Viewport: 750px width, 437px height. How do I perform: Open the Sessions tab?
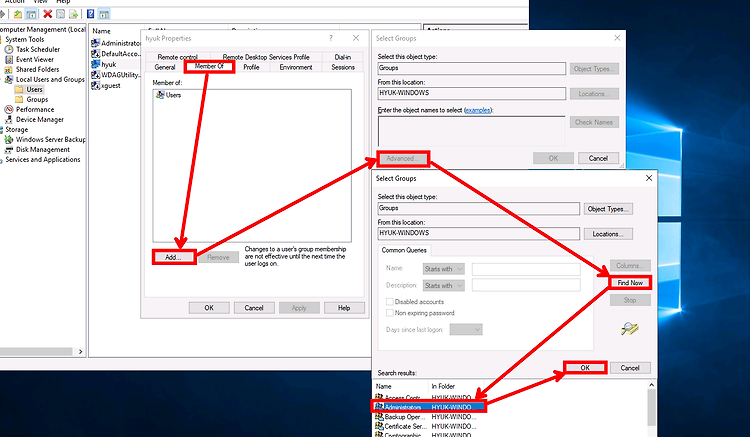pos(343,67)
